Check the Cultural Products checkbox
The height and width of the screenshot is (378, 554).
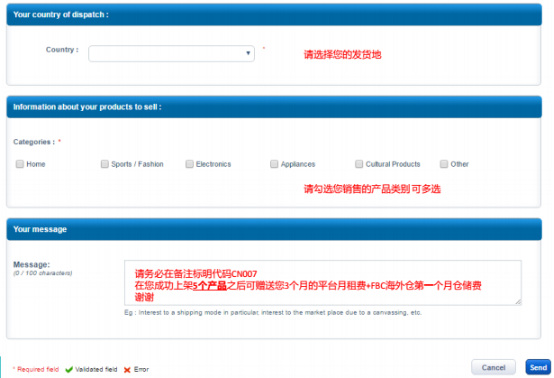[359, 164]
